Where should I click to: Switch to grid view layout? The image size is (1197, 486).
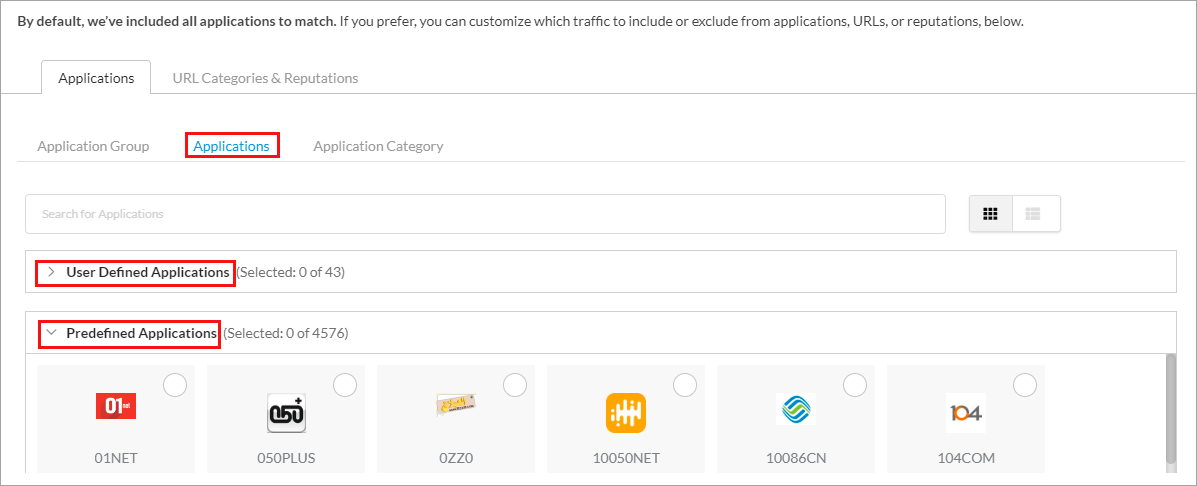(991, 214)
